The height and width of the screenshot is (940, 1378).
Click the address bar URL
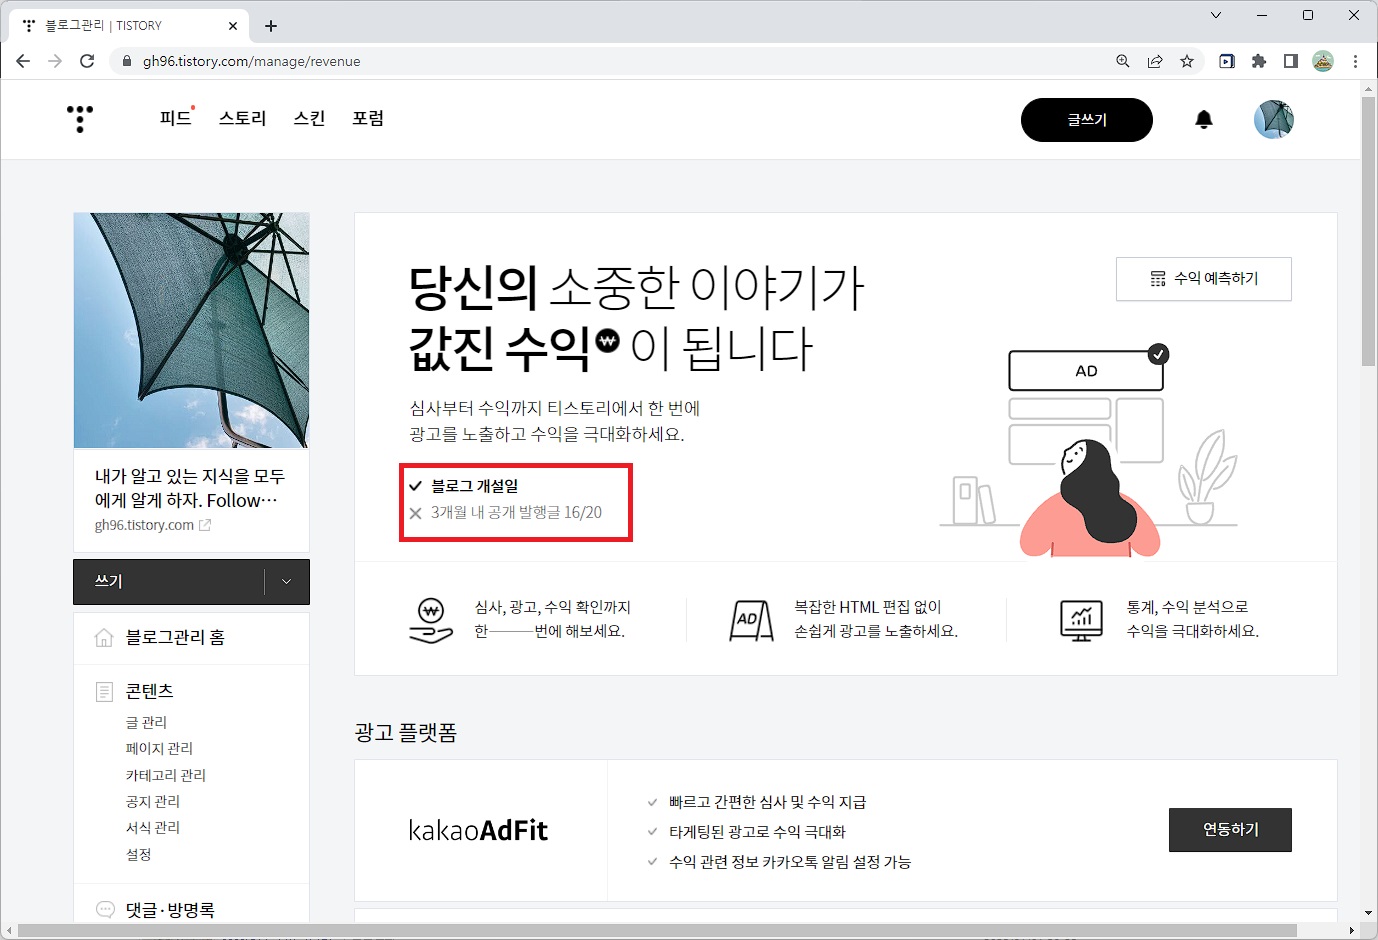(252, 61)
